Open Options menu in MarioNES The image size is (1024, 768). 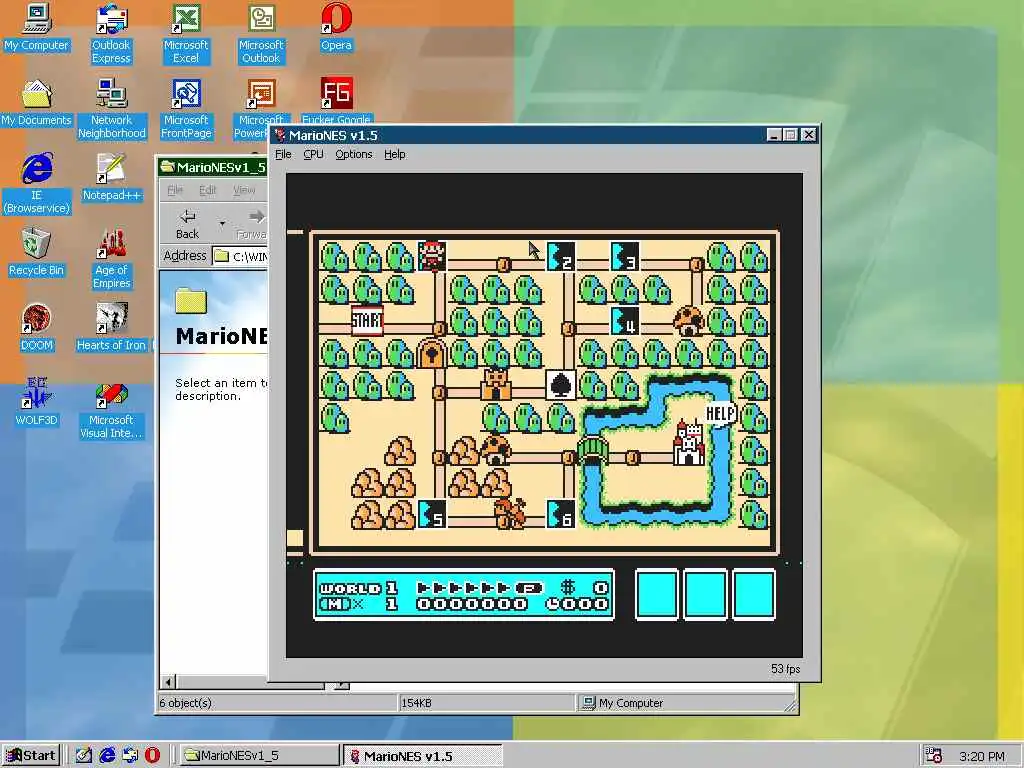click(354, 154)
